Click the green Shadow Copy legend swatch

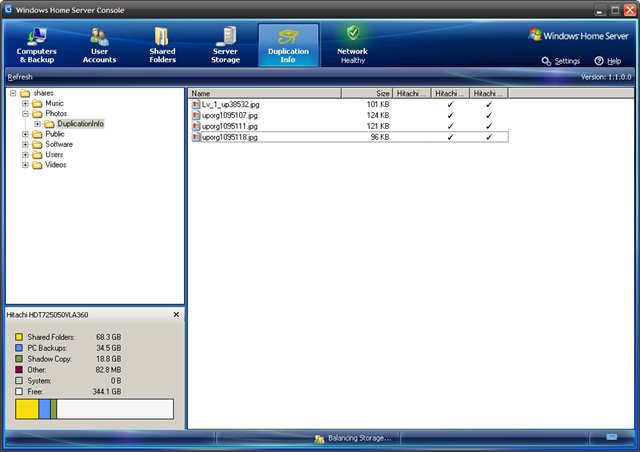pos(19,358)
